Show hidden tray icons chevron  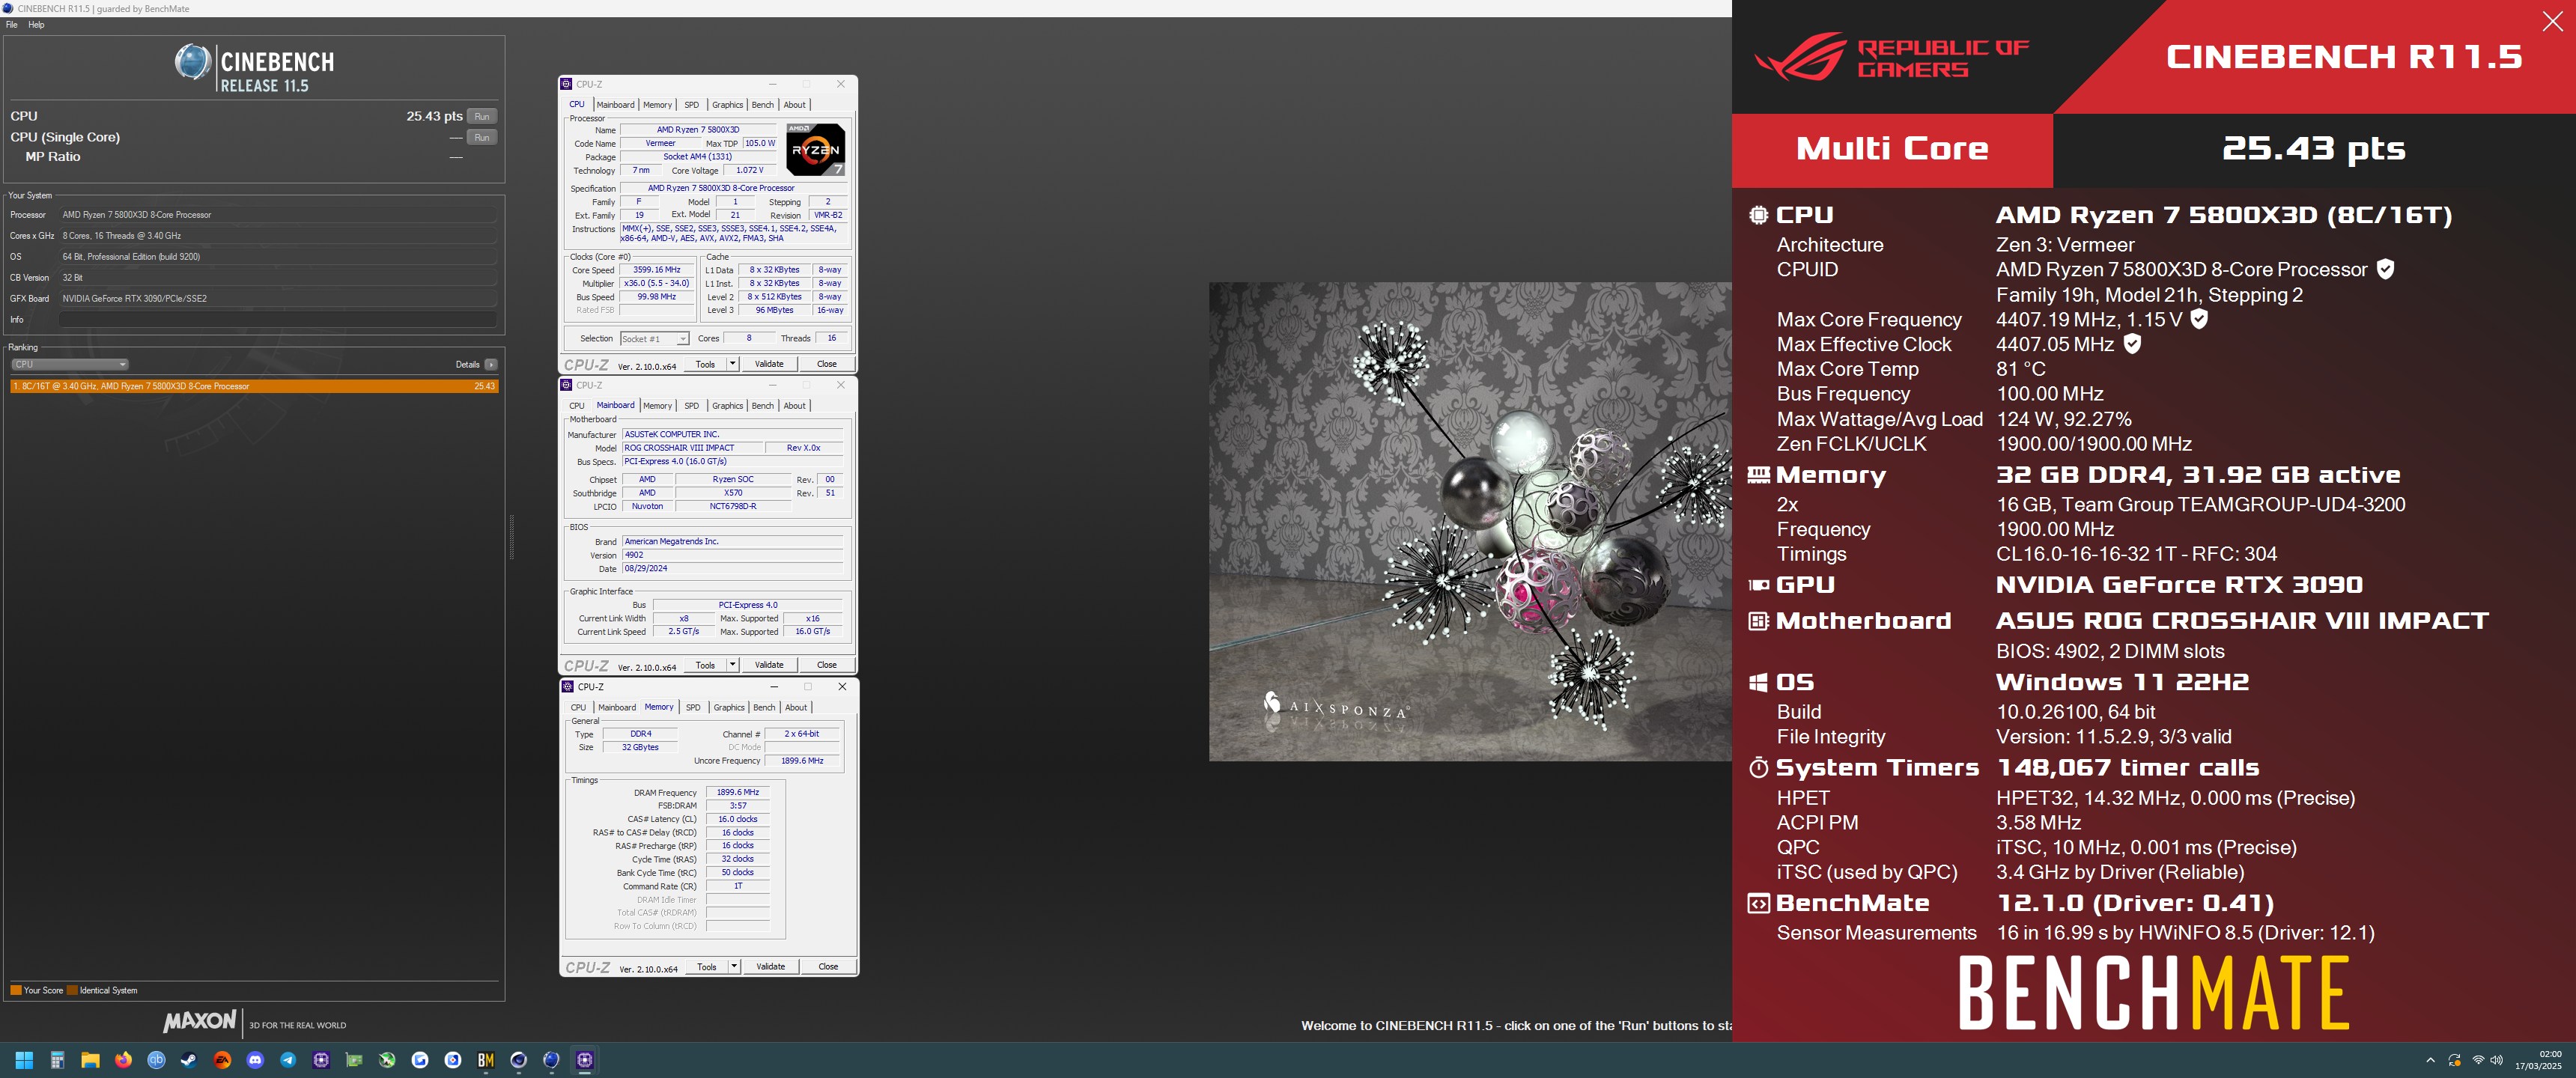click(2430, 1060)
